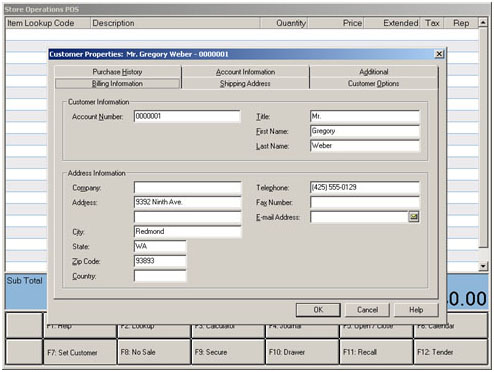Click the Telephone number field
494x372 pixels.
coord(365,187)
